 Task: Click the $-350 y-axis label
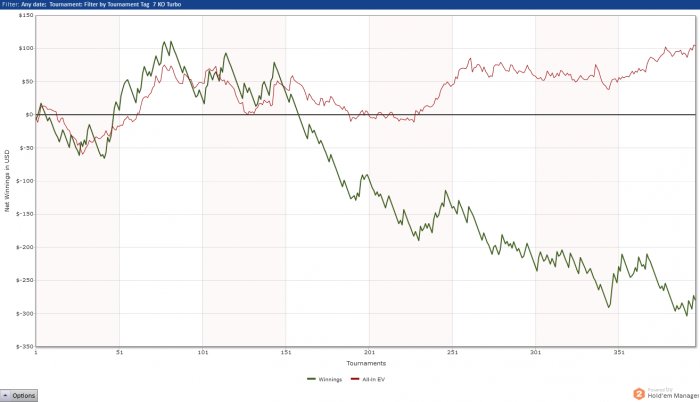click(x=25, y=347)
